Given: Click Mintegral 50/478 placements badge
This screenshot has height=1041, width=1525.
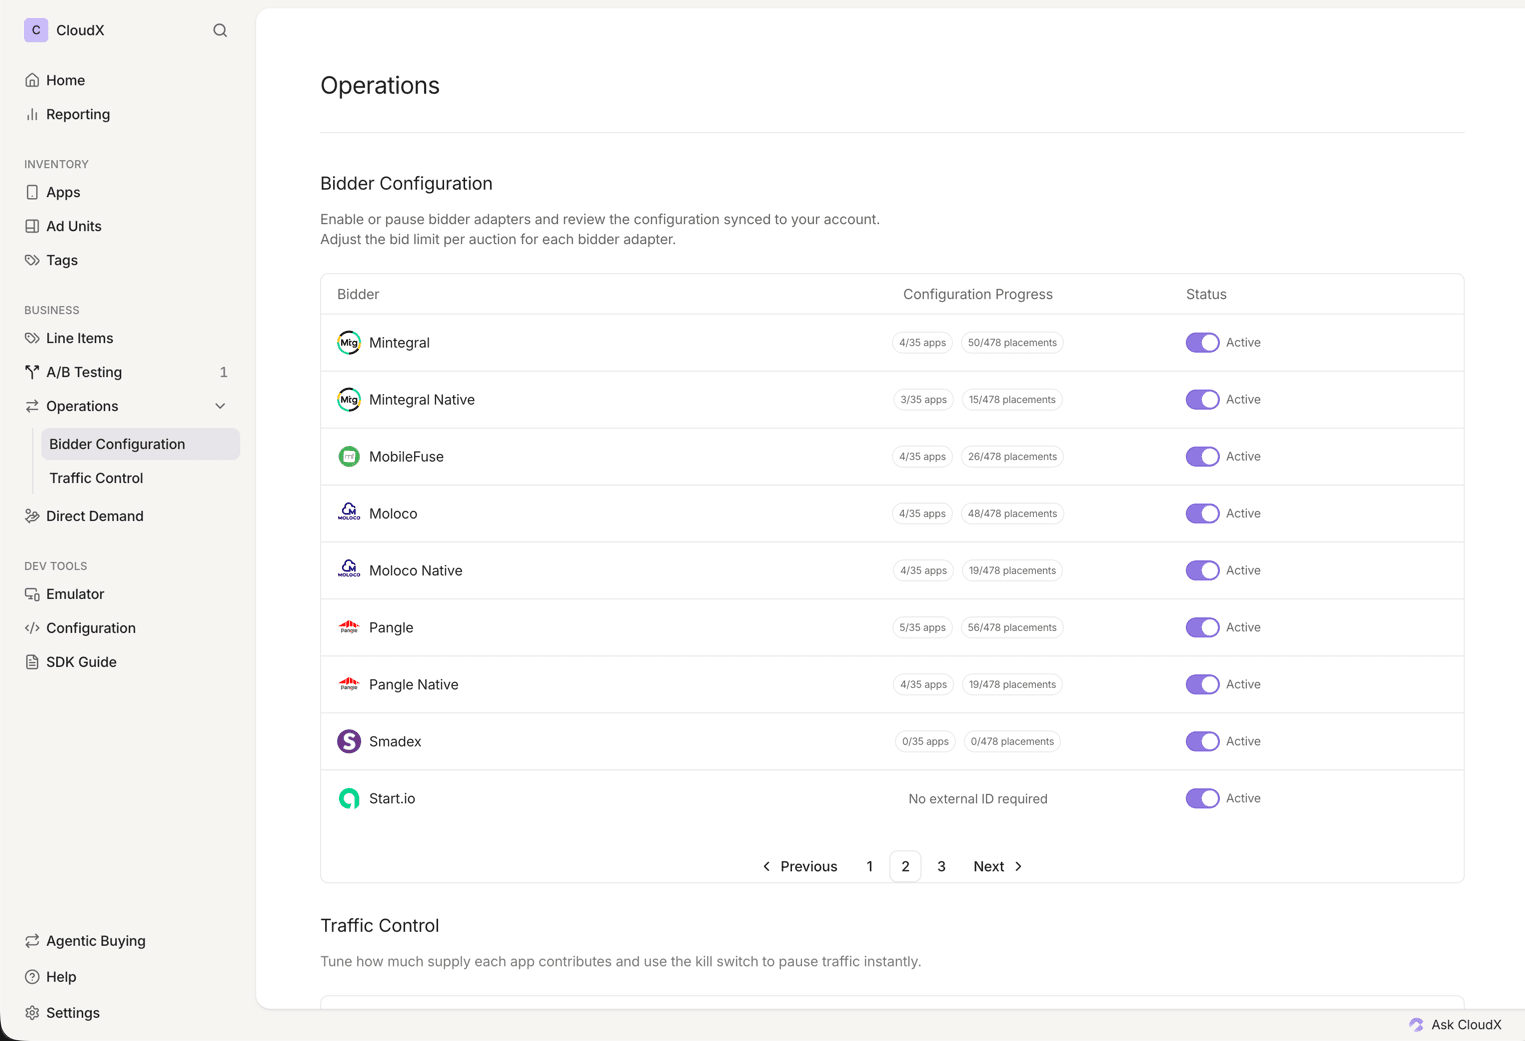Looking at the screenshot, I should pyautogui.click(x=1012, y=343).
